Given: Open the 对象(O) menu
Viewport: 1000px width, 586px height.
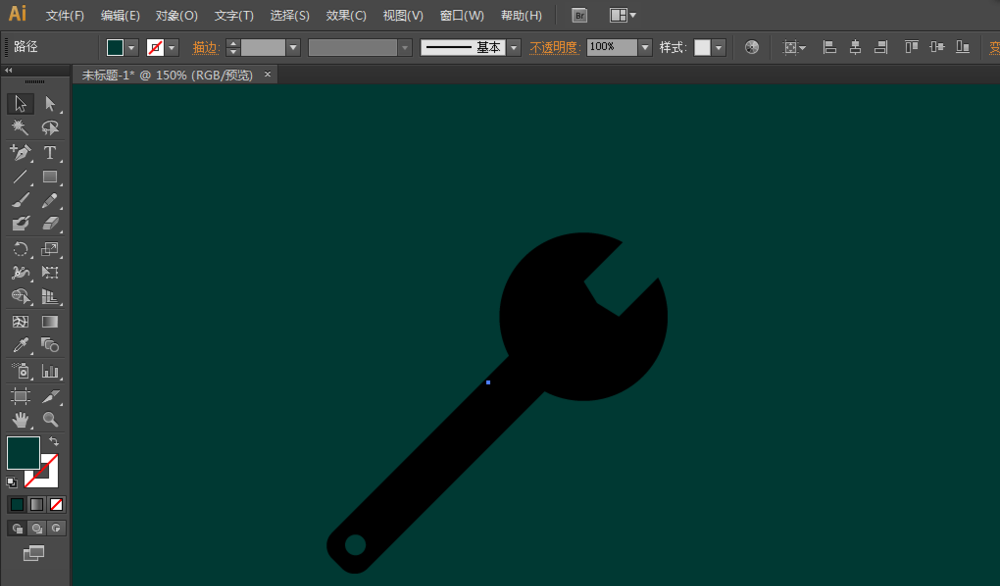Looking at the screenshot, I should point(177,16).
